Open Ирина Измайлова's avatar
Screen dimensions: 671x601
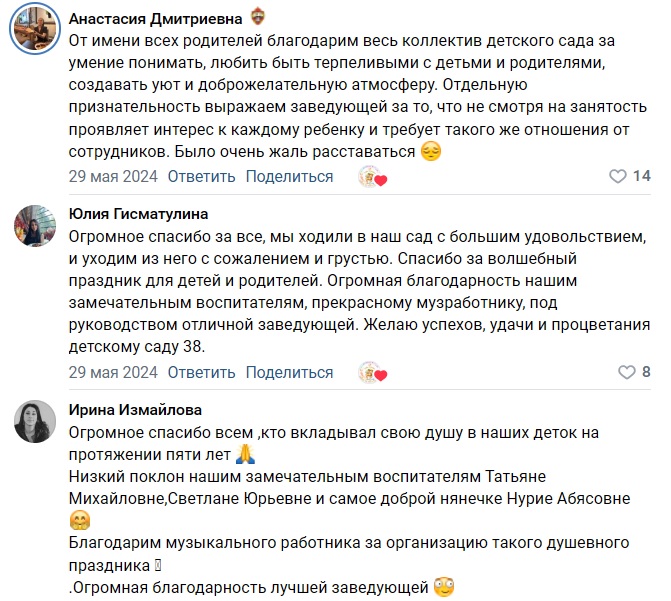click(34, 421)
